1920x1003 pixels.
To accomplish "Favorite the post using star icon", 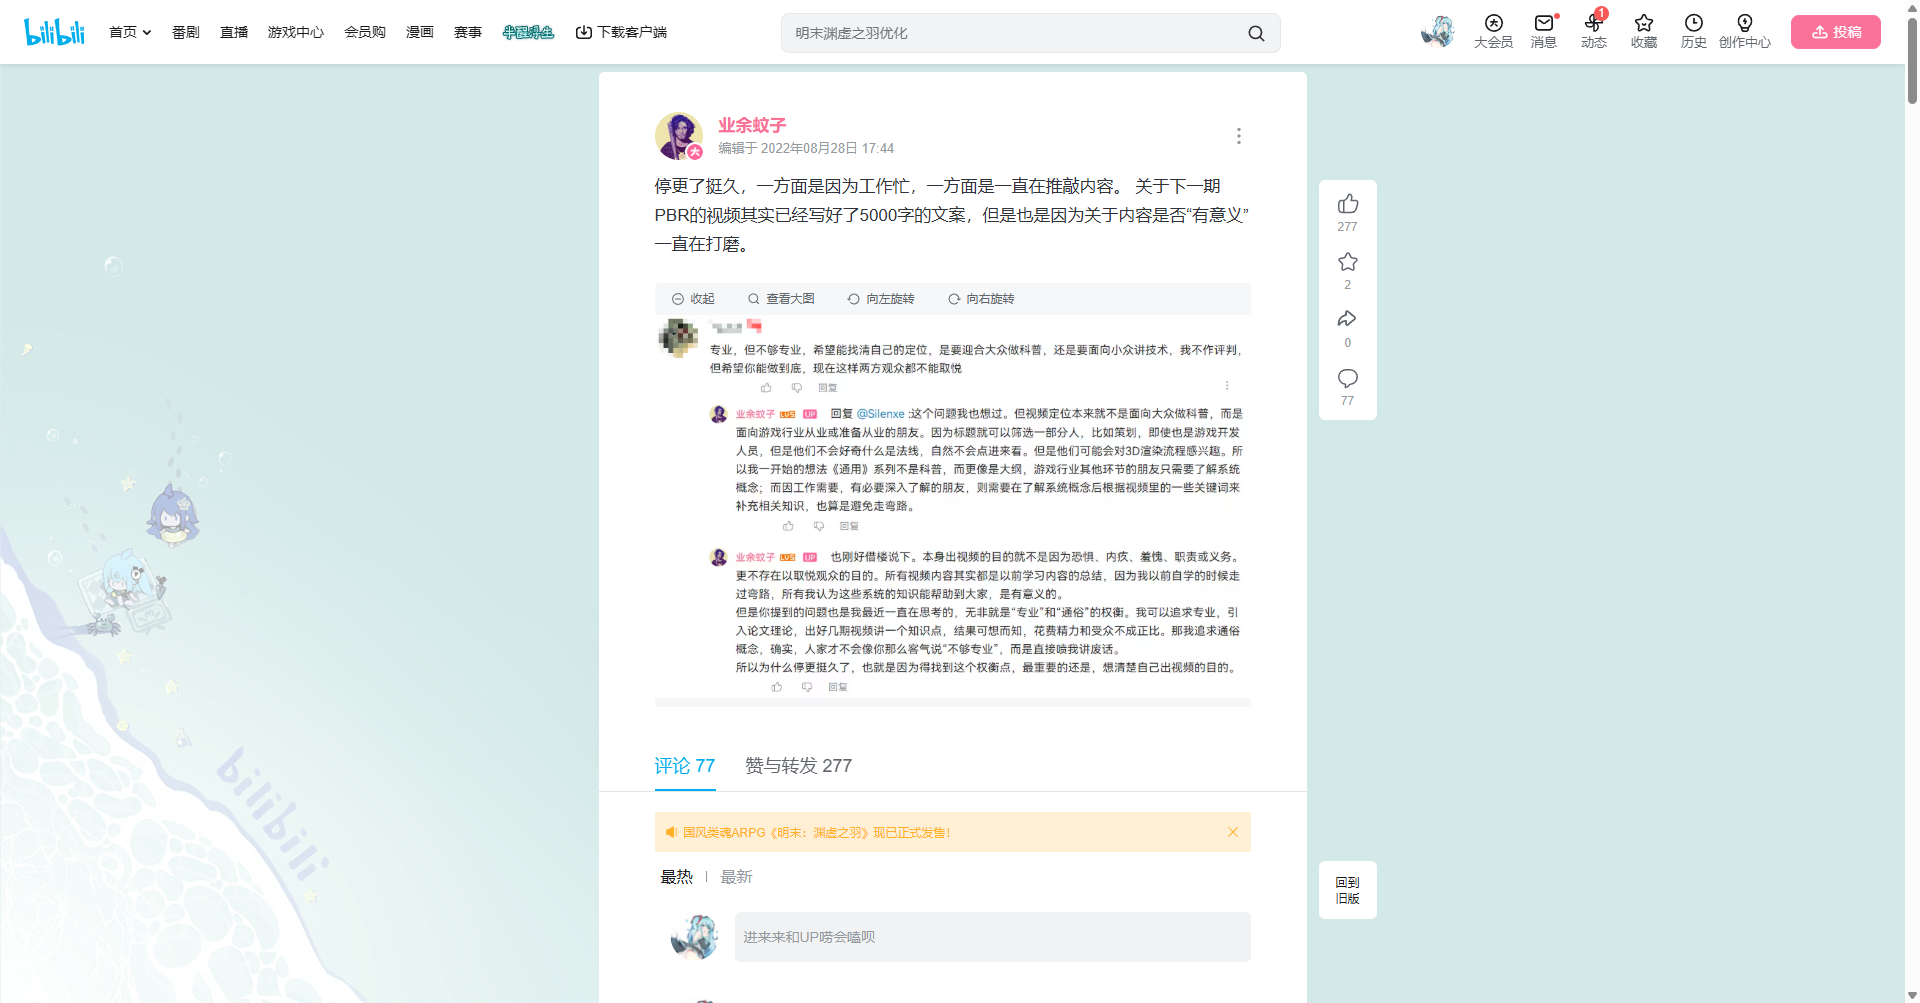I will [1347, 262].
